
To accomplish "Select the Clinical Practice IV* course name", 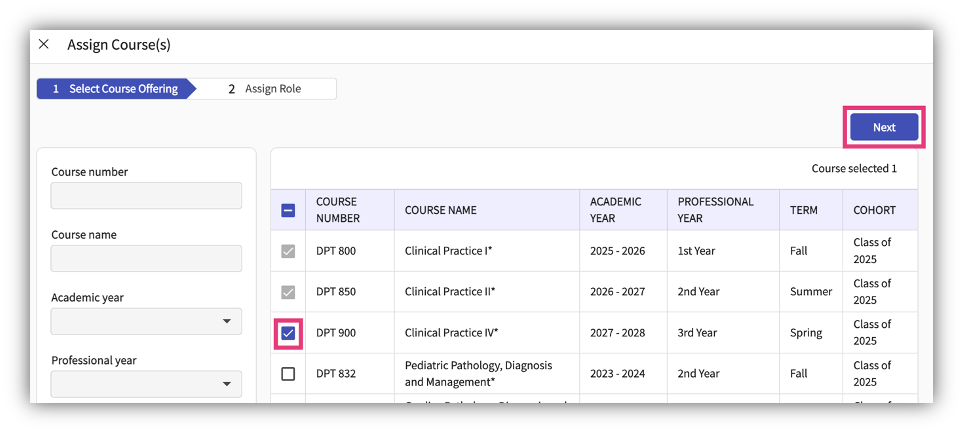I will click(451, 333).
